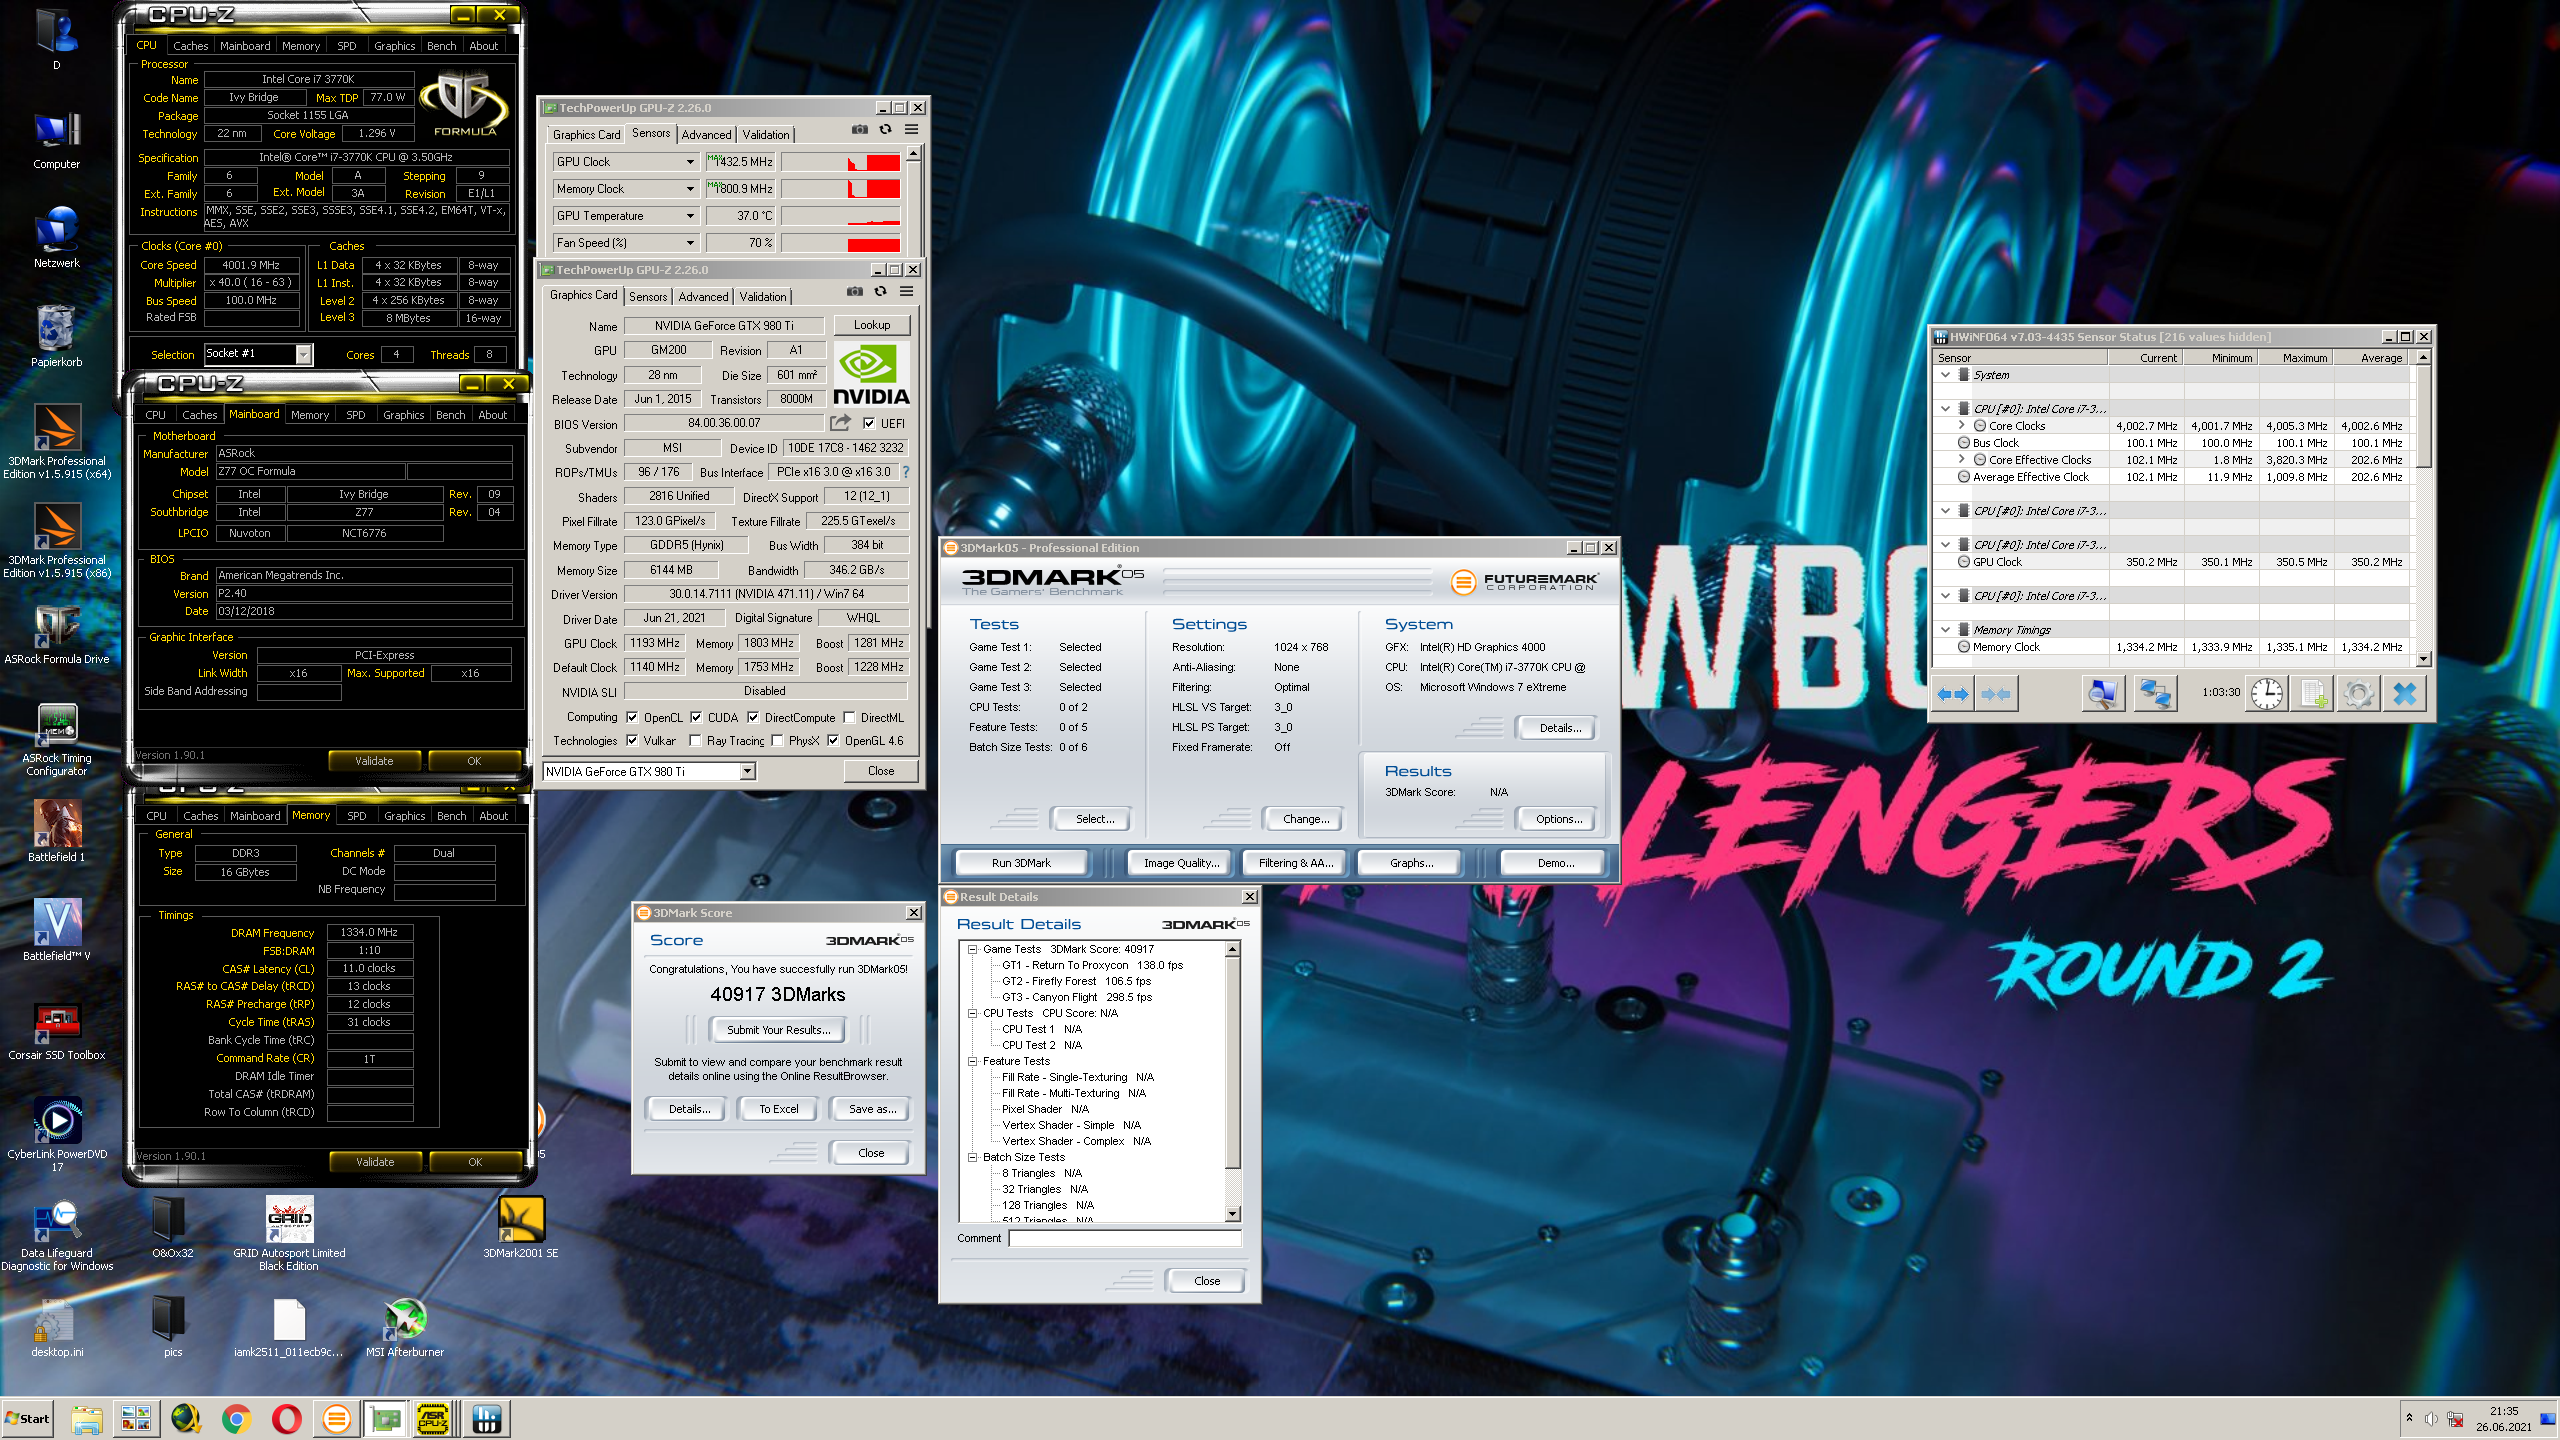Open Memory Clock sensor dropdown

pyautogui.click(x=690, y=188)
